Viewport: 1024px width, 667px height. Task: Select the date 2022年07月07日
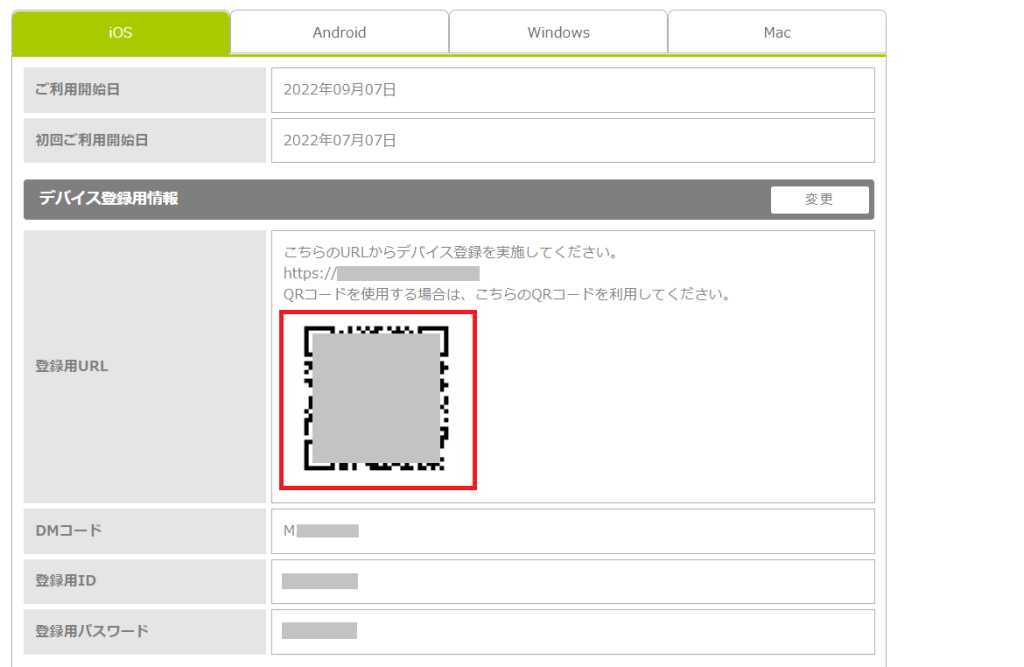tap(340, 140)
